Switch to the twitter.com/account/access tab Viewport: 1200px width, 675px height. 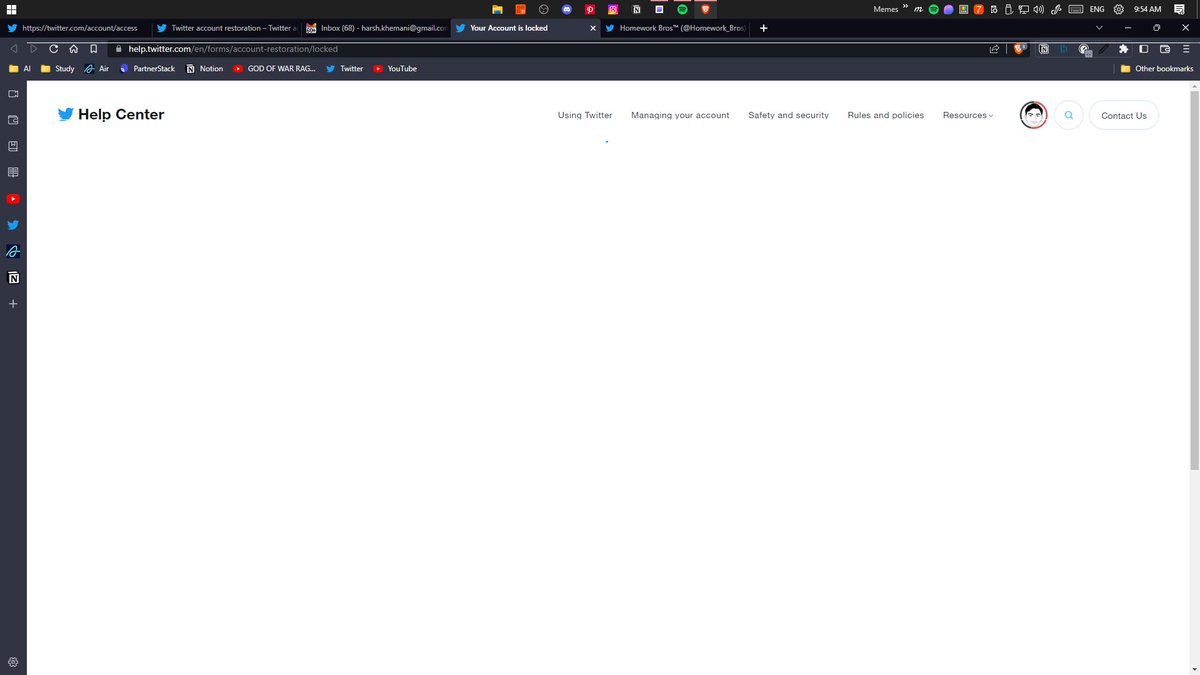tap(76, 28)
